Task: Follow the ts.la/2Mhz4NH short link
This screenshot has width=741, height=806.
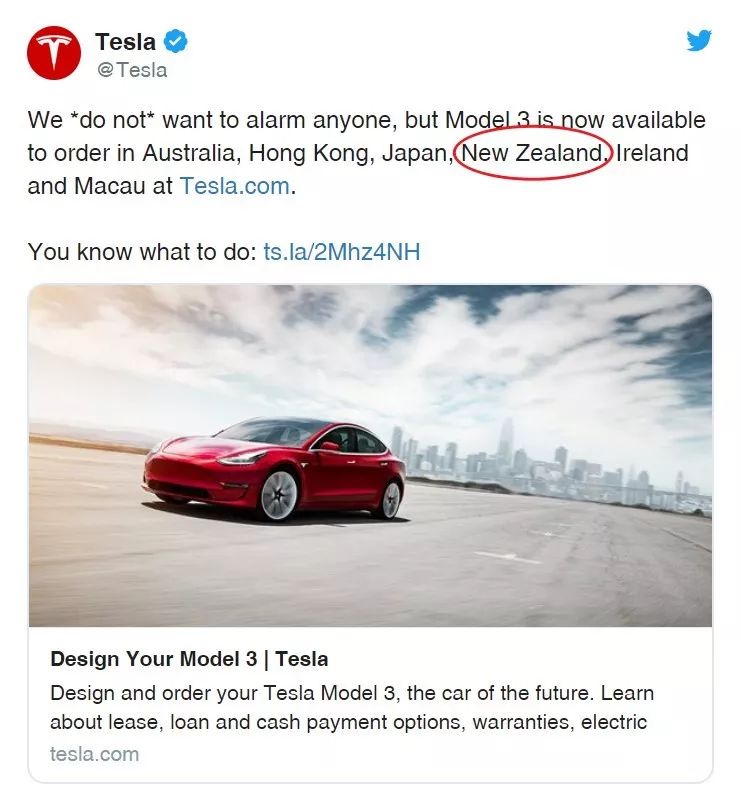Action: [x=342, y=251]
